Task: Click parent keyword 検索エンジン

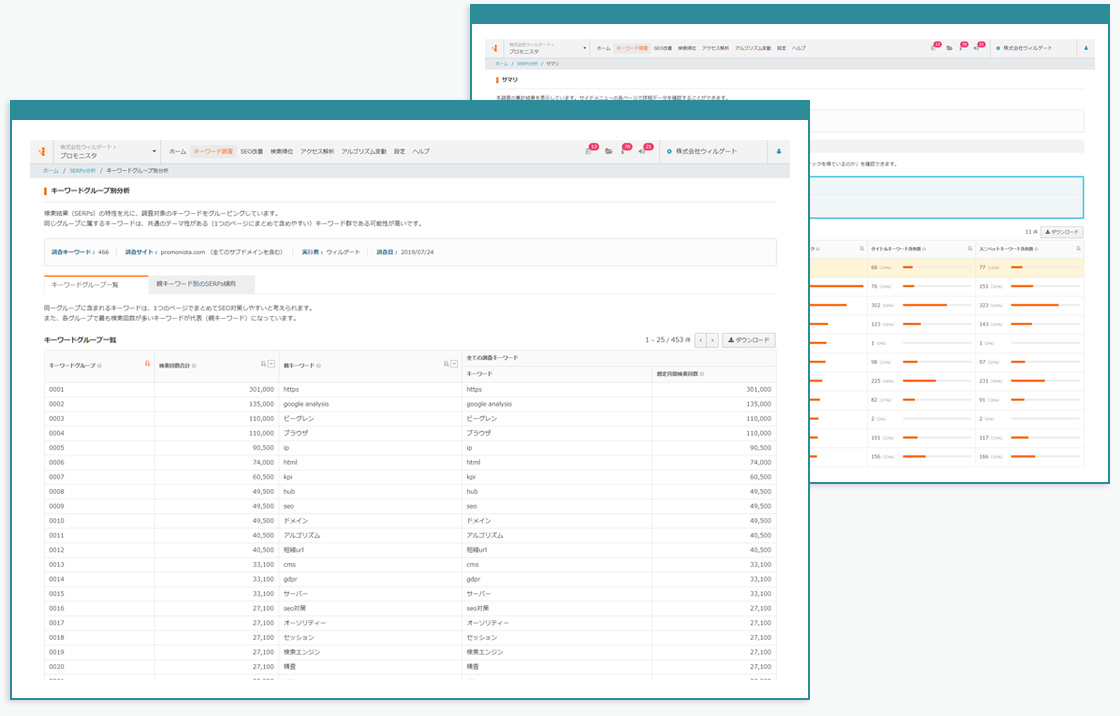Action: 301,652
